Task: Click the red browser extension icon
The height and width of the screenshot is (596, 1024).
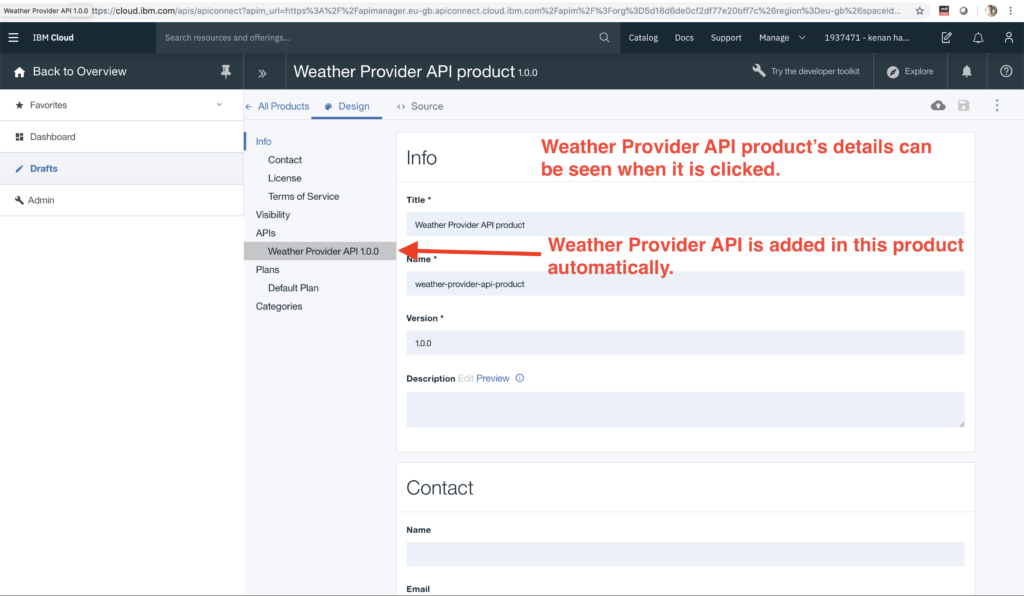Action: point(944,10)
